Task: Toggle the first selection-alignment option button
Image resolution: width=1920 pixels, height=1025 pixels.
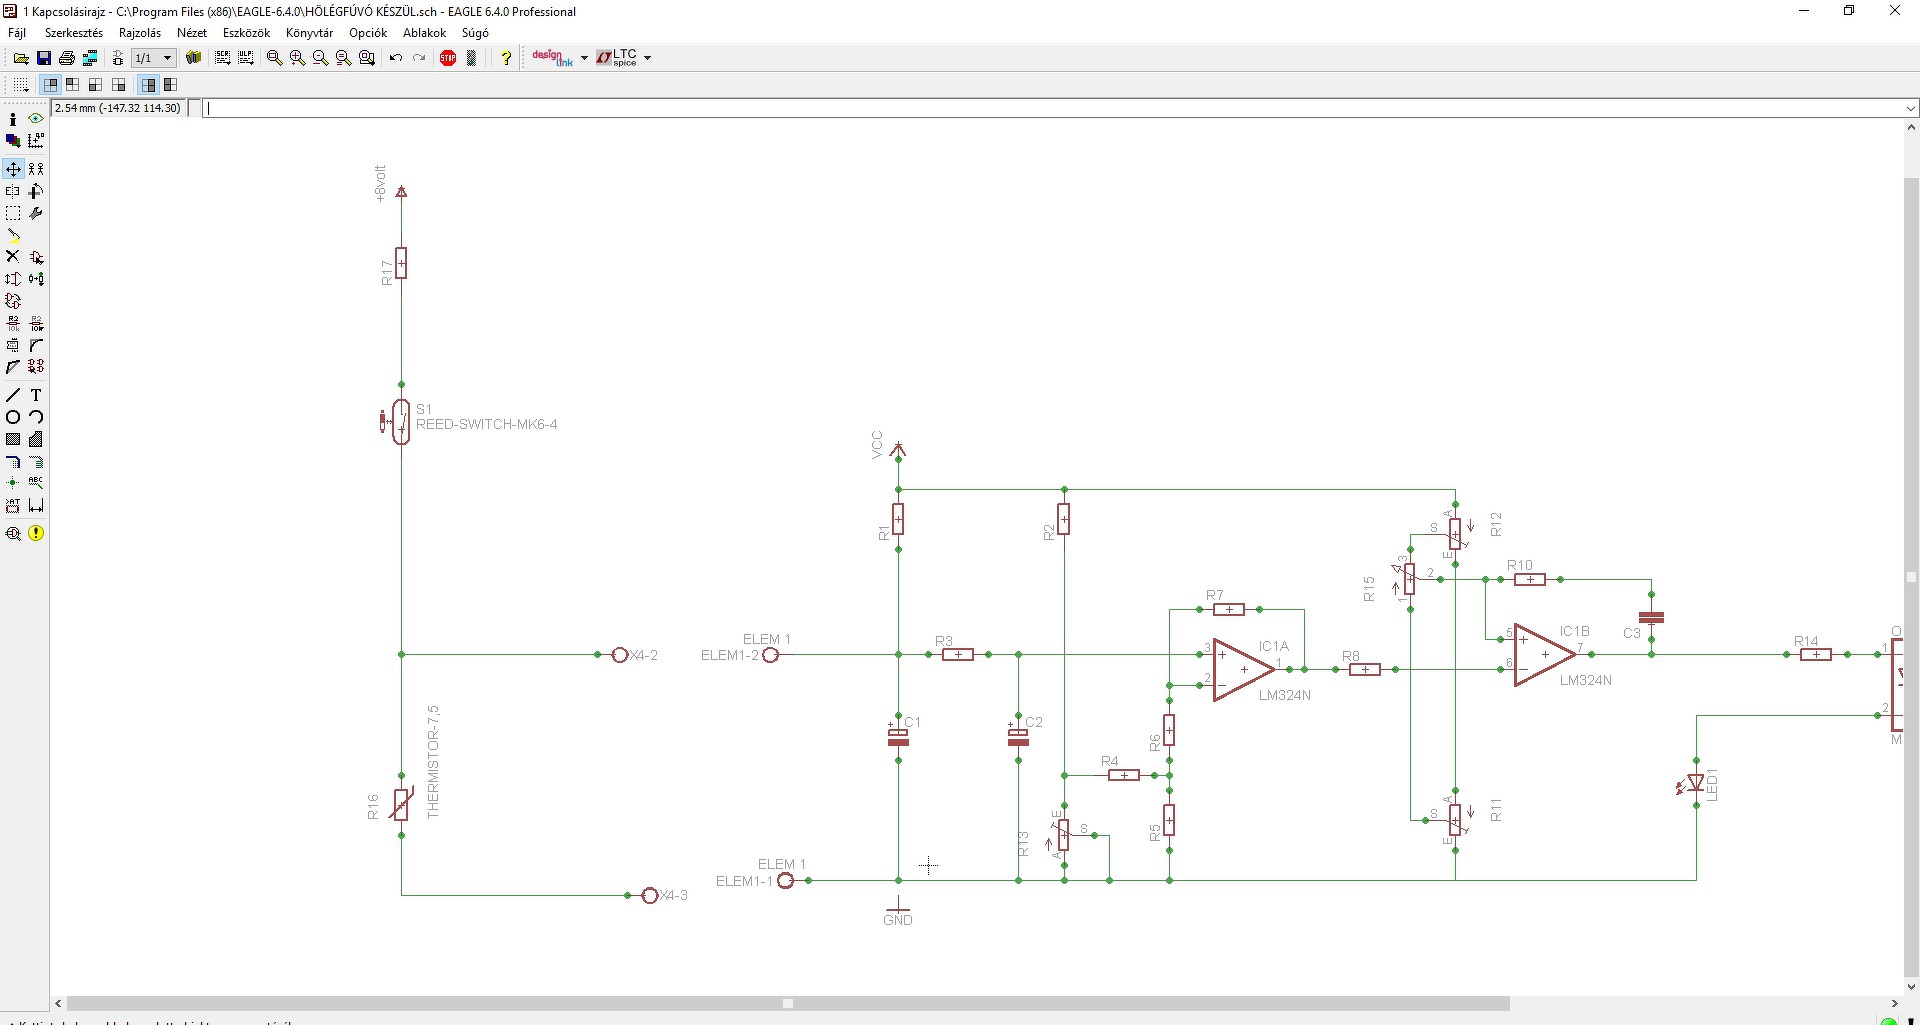Action: 50,85
